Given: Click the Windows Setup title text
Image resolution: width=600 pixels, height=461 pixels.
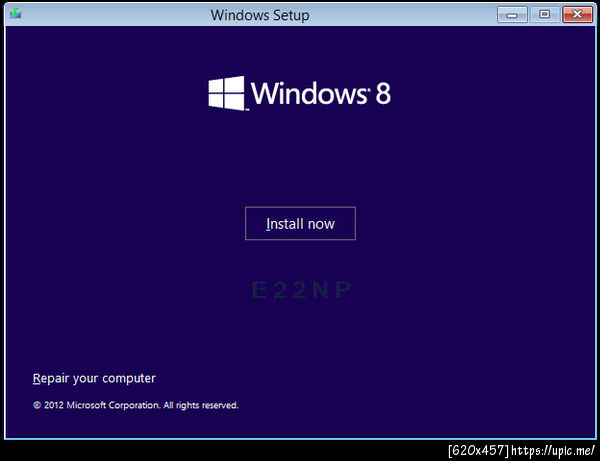Looking at the screenshot, I should click(260, 15).
